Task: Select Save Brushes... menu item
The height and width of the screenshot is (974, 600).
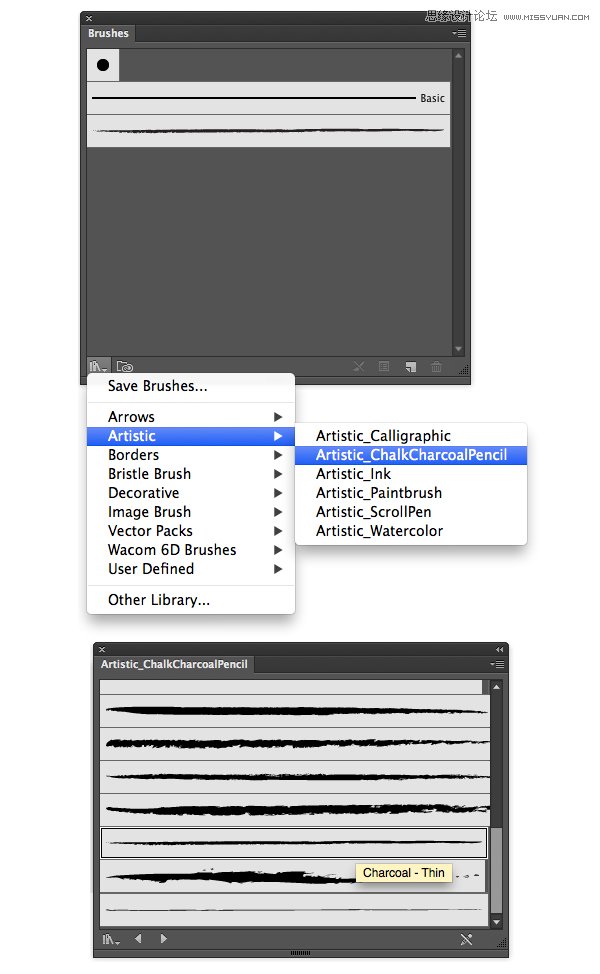Action: tap(158, 386)
